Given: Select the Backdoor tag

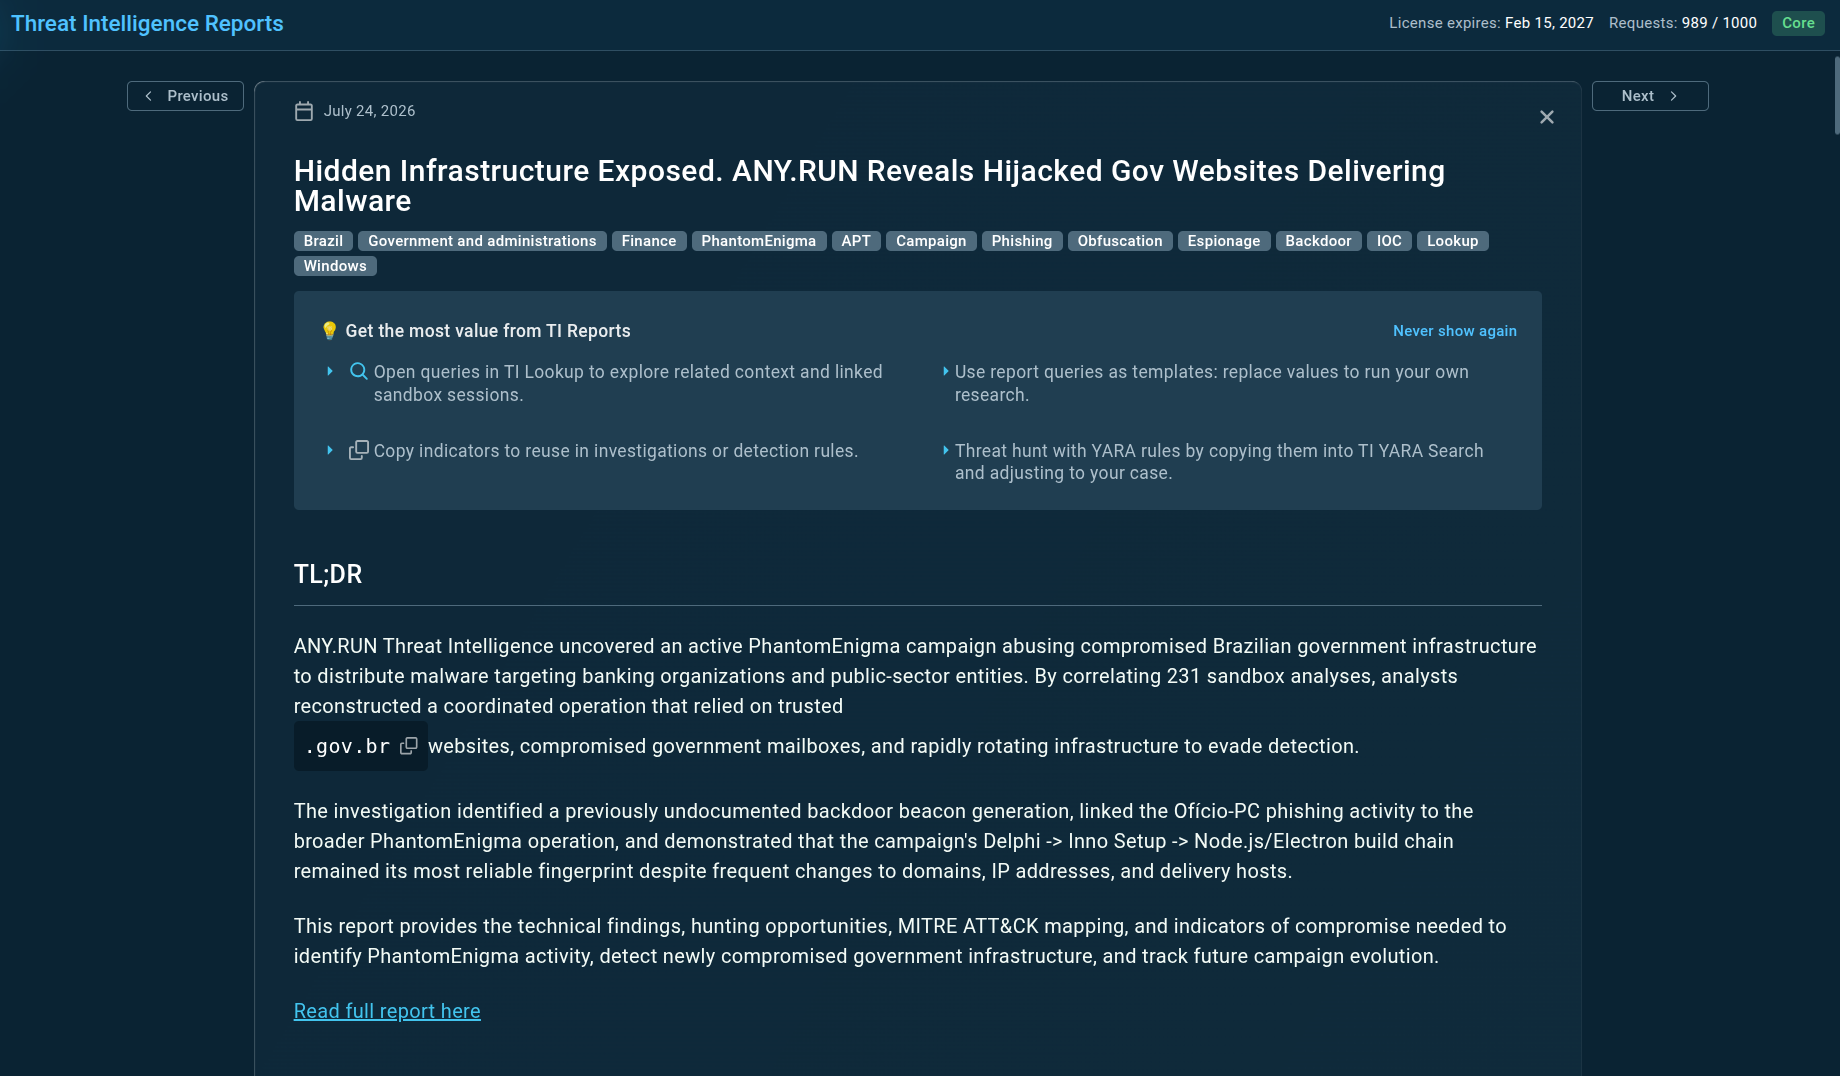Looking at the screenshot, I should coord(1318,241).
